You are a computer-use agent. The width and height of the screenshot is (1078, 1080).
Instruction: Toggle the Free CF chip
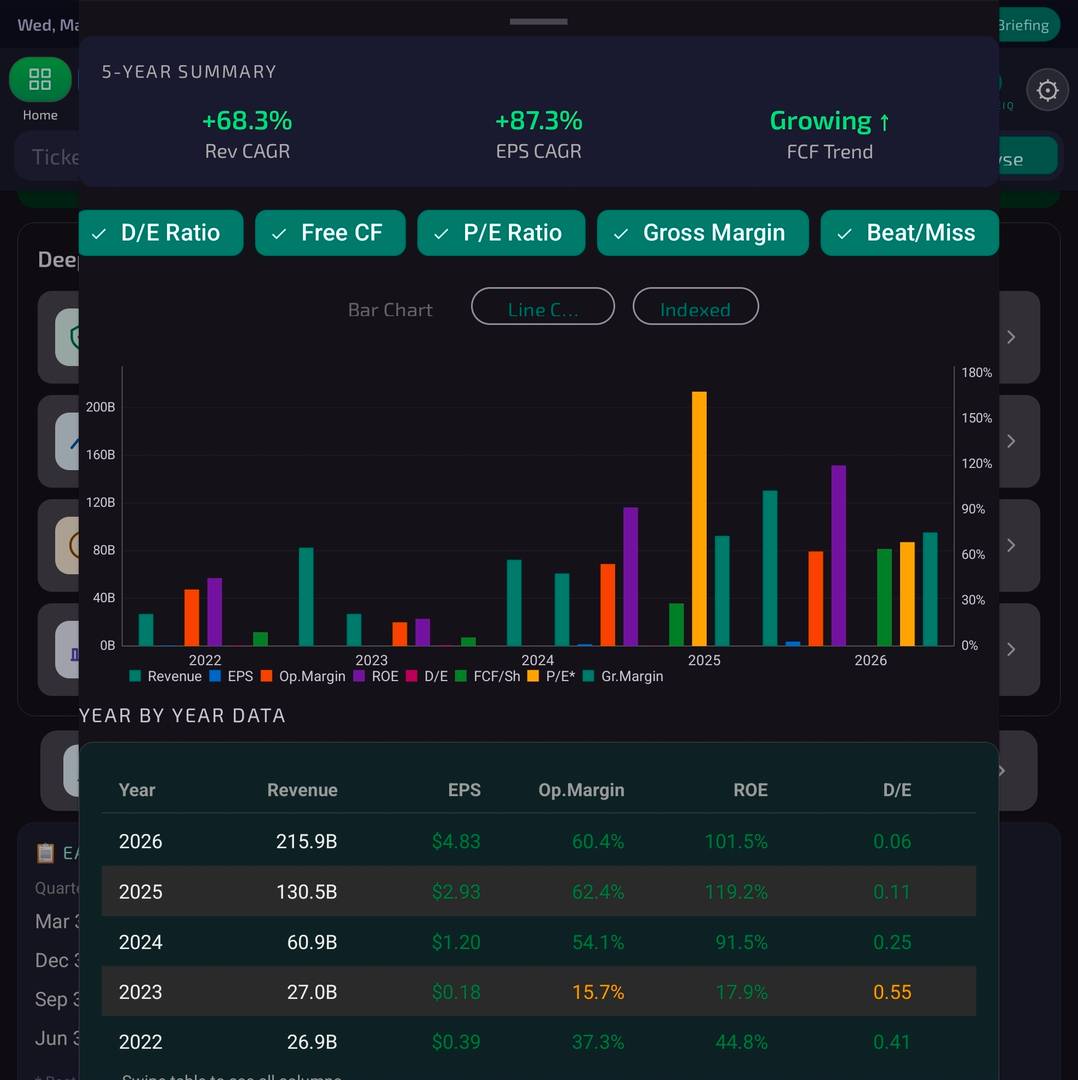(x=331, y=233)
